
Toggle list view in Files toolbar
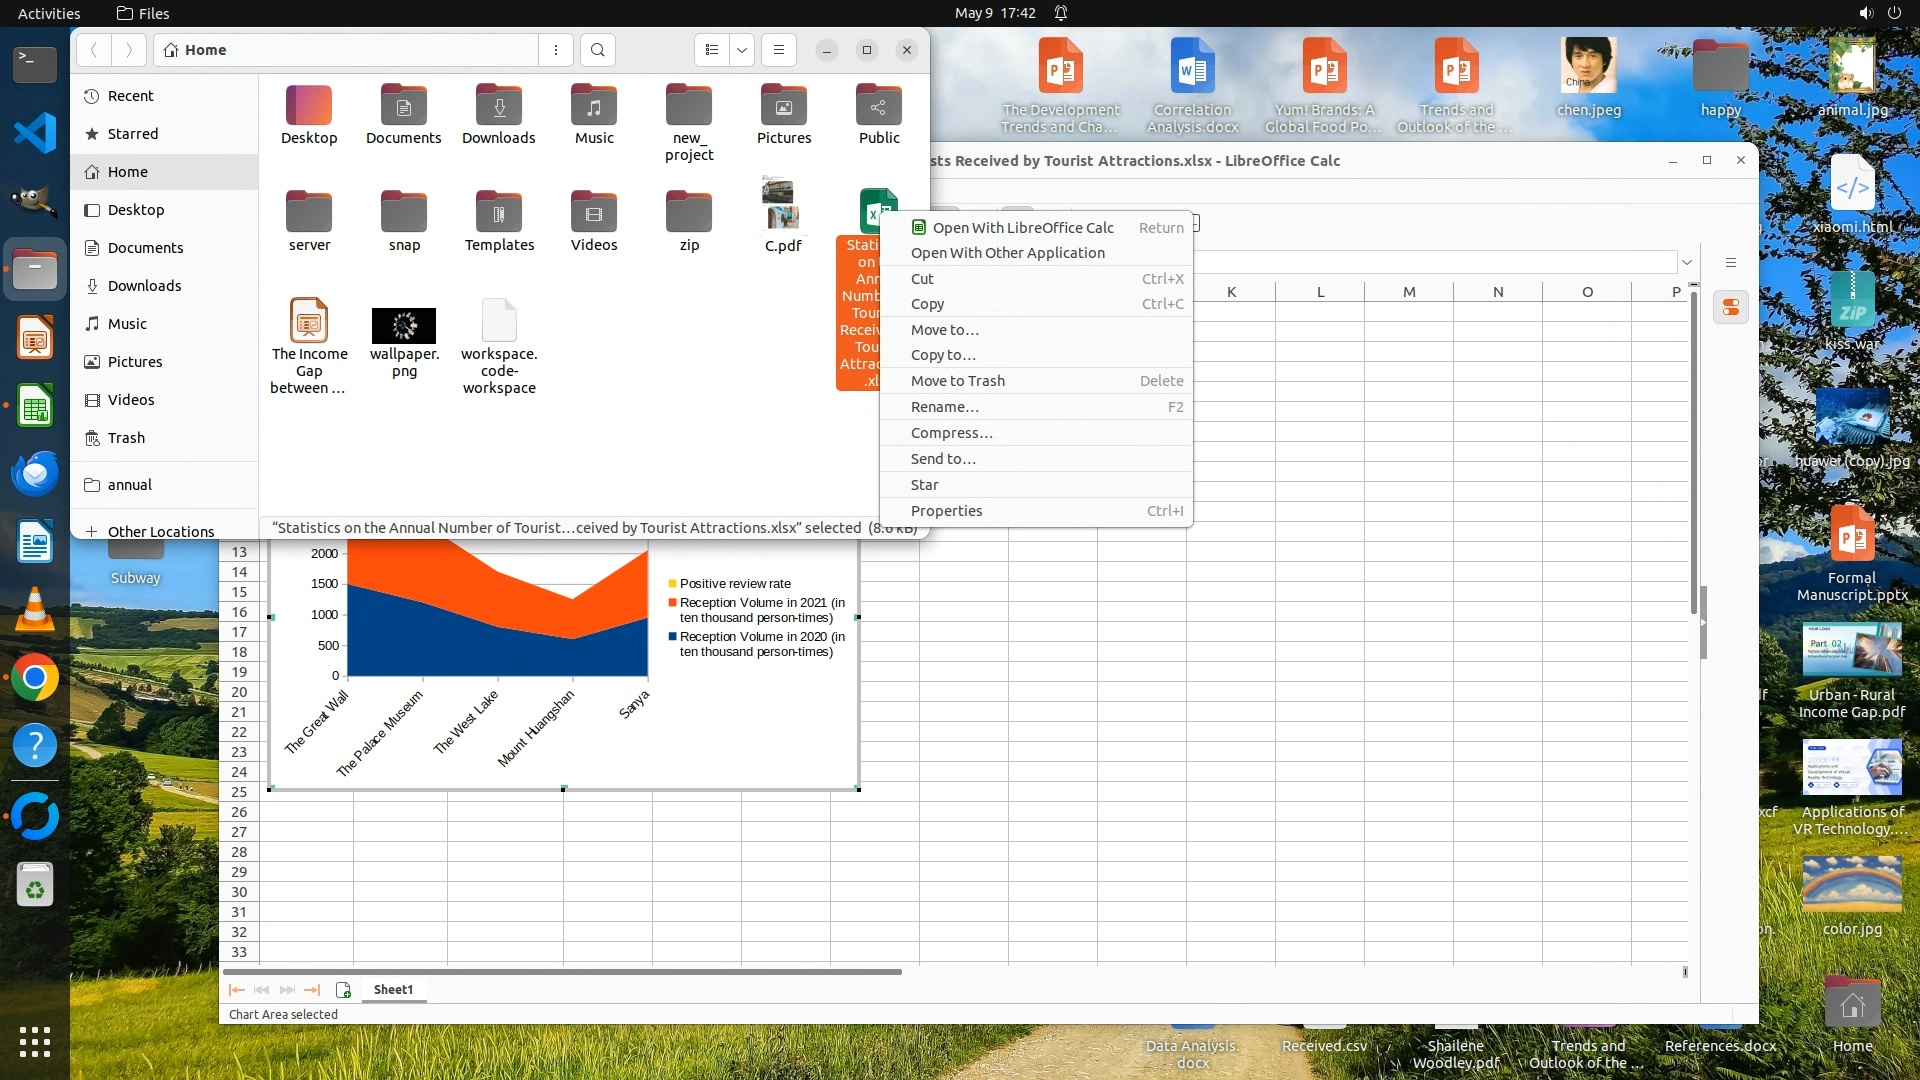(712, 50)
